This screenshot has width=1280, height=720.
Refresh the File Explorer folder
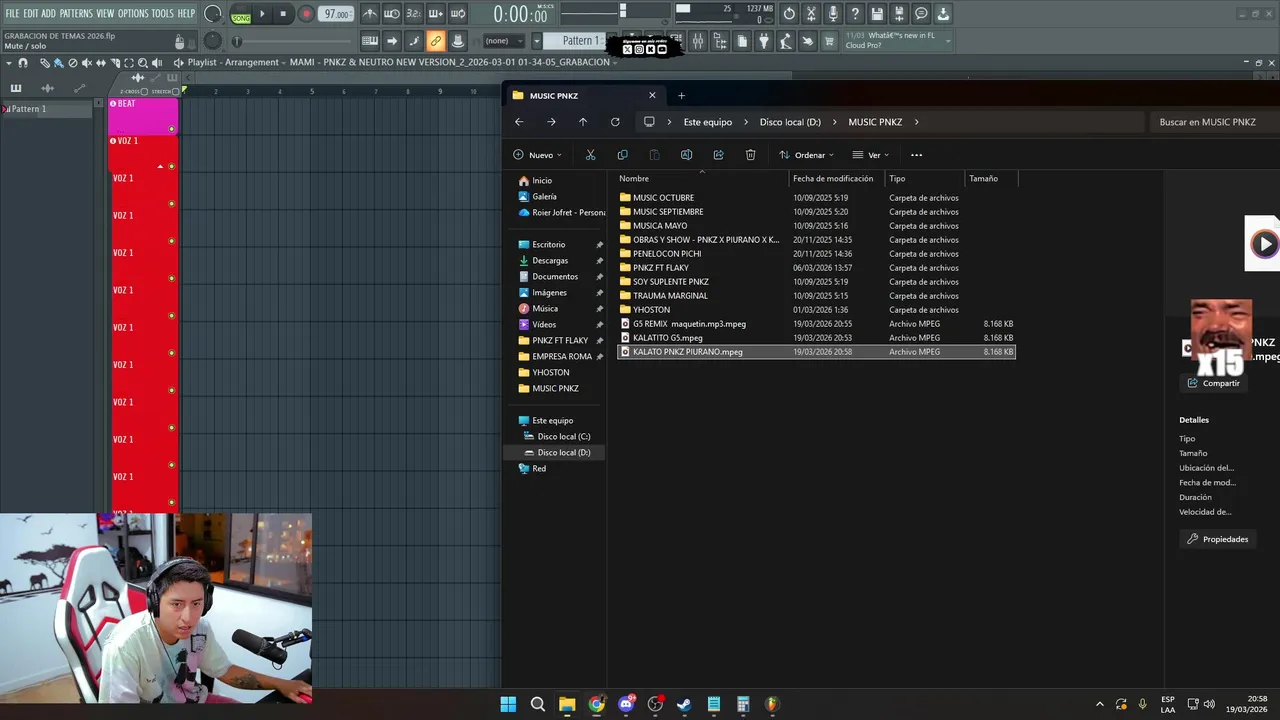pyautogui.click(x=615, y=122)
